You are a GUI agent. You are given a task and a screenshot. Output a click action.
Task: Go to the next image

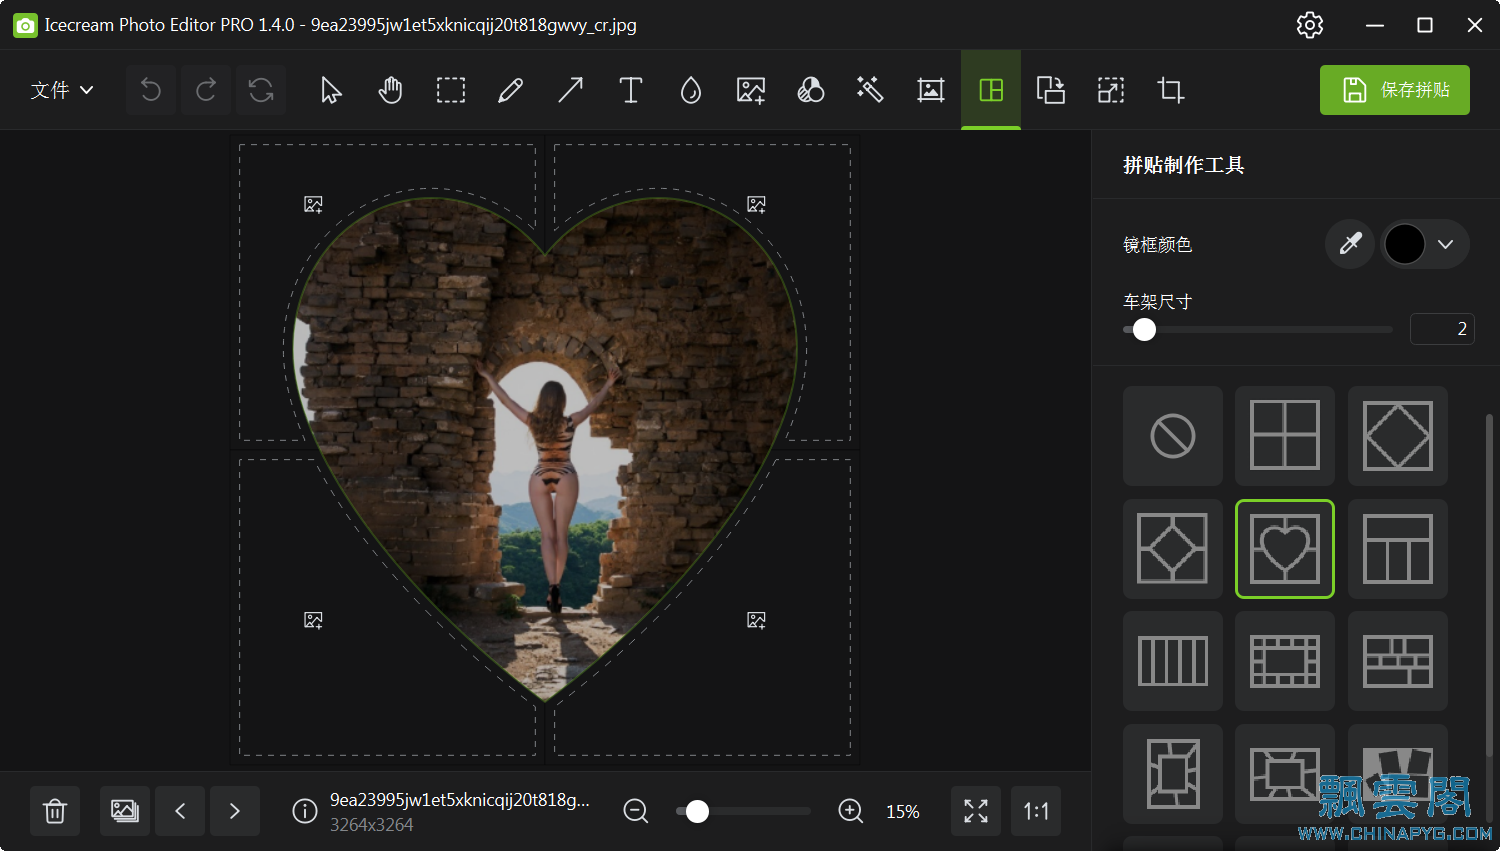point(235,811)
